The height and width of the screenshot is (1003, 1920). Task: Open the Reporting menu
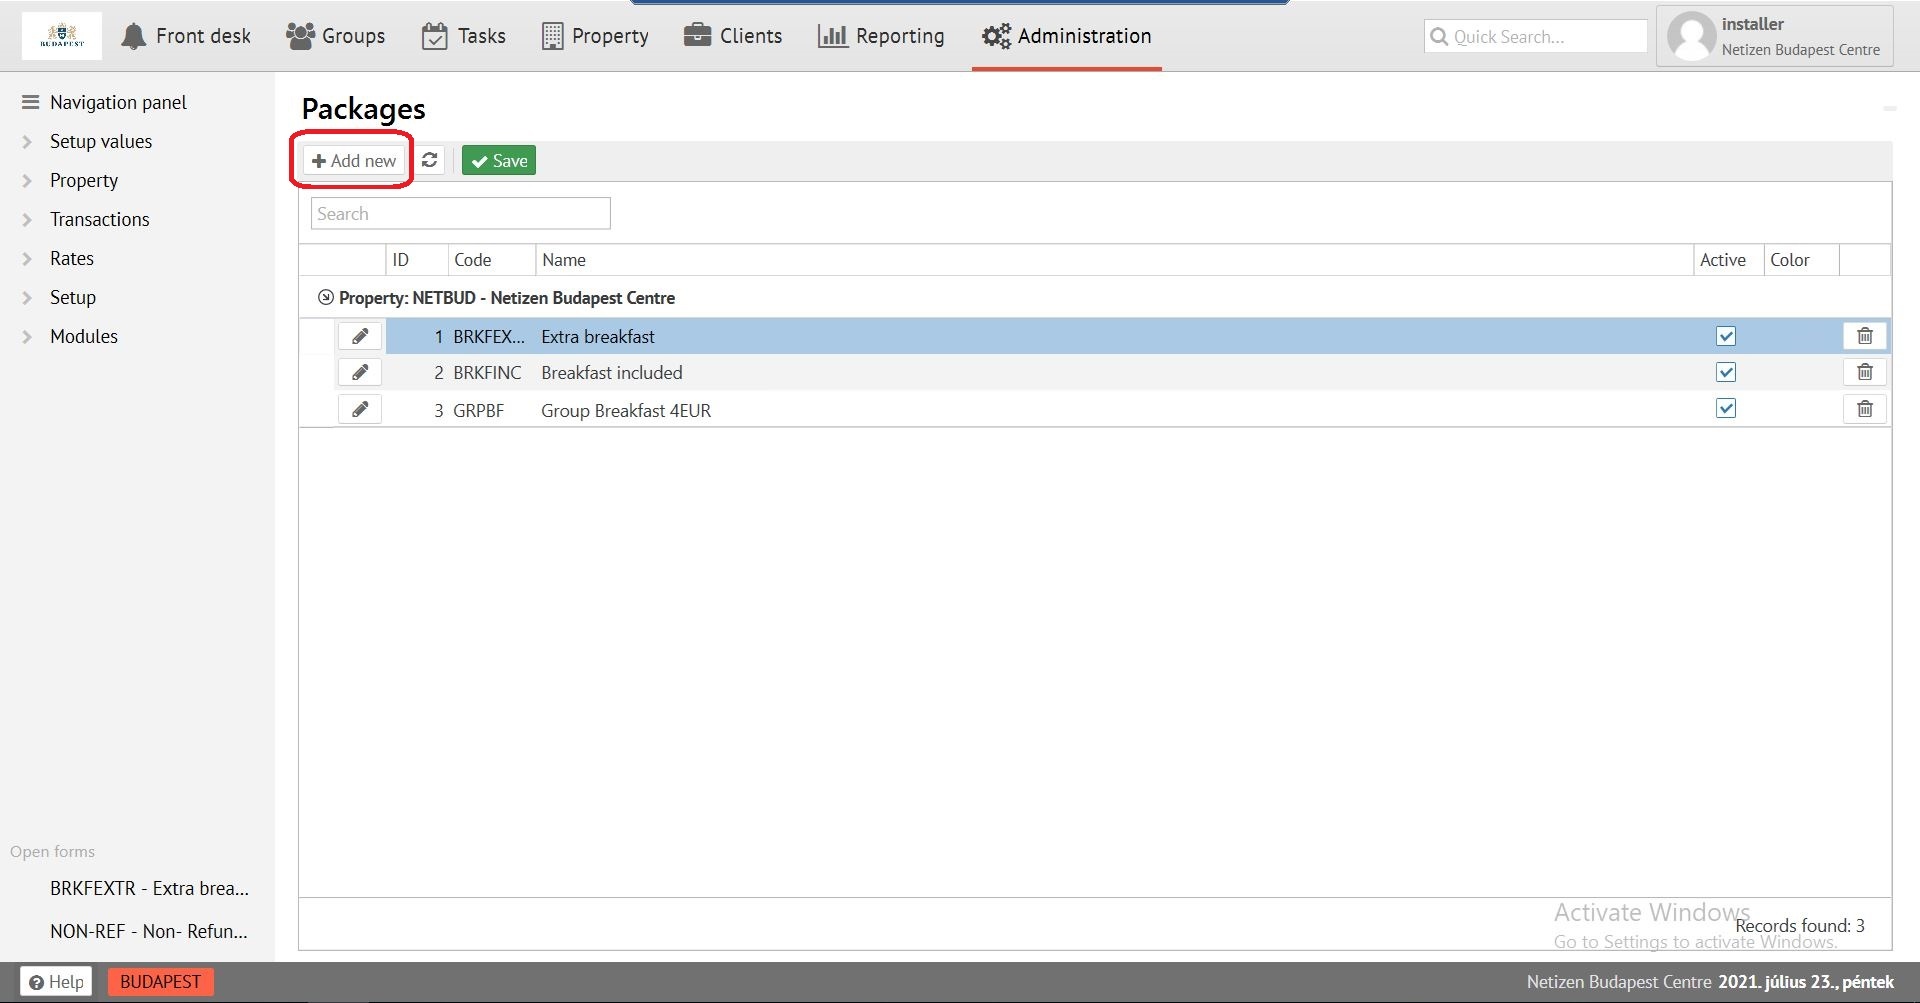[x=881, y=36]
